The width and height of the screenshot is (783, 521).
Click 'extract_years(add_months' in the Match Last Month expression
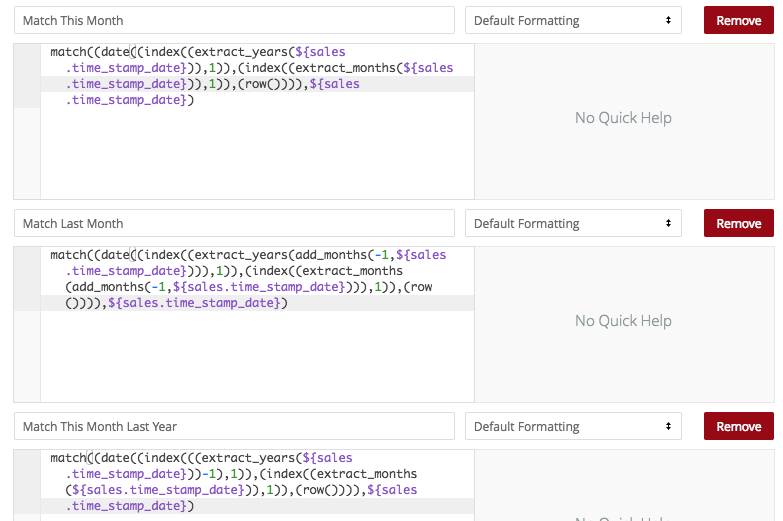281,255
